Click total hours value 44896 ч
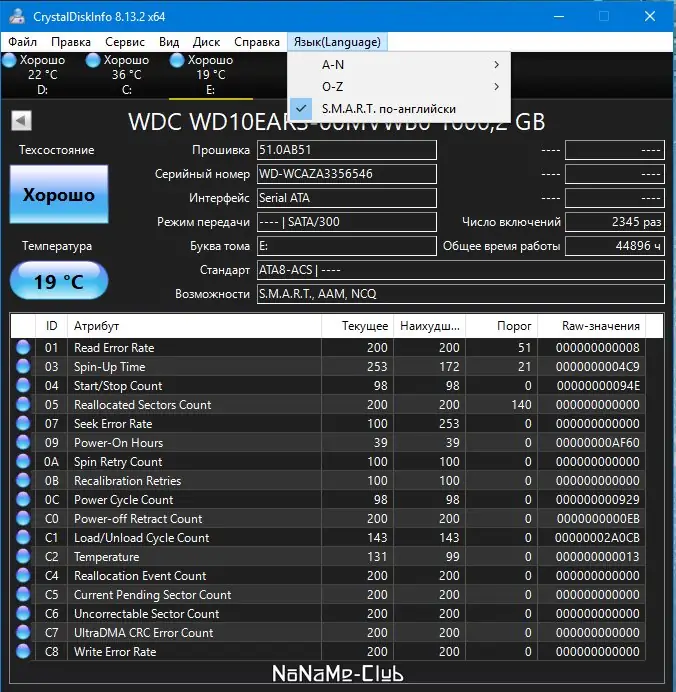 615,246
